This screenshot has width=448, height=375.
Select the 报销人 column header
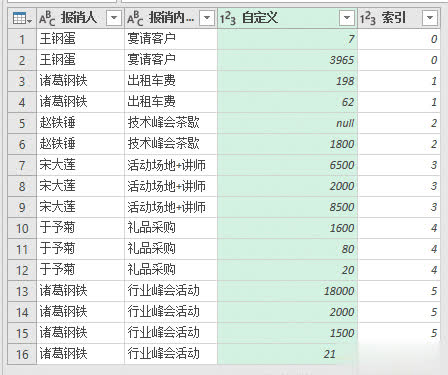[x=80, y=18]
